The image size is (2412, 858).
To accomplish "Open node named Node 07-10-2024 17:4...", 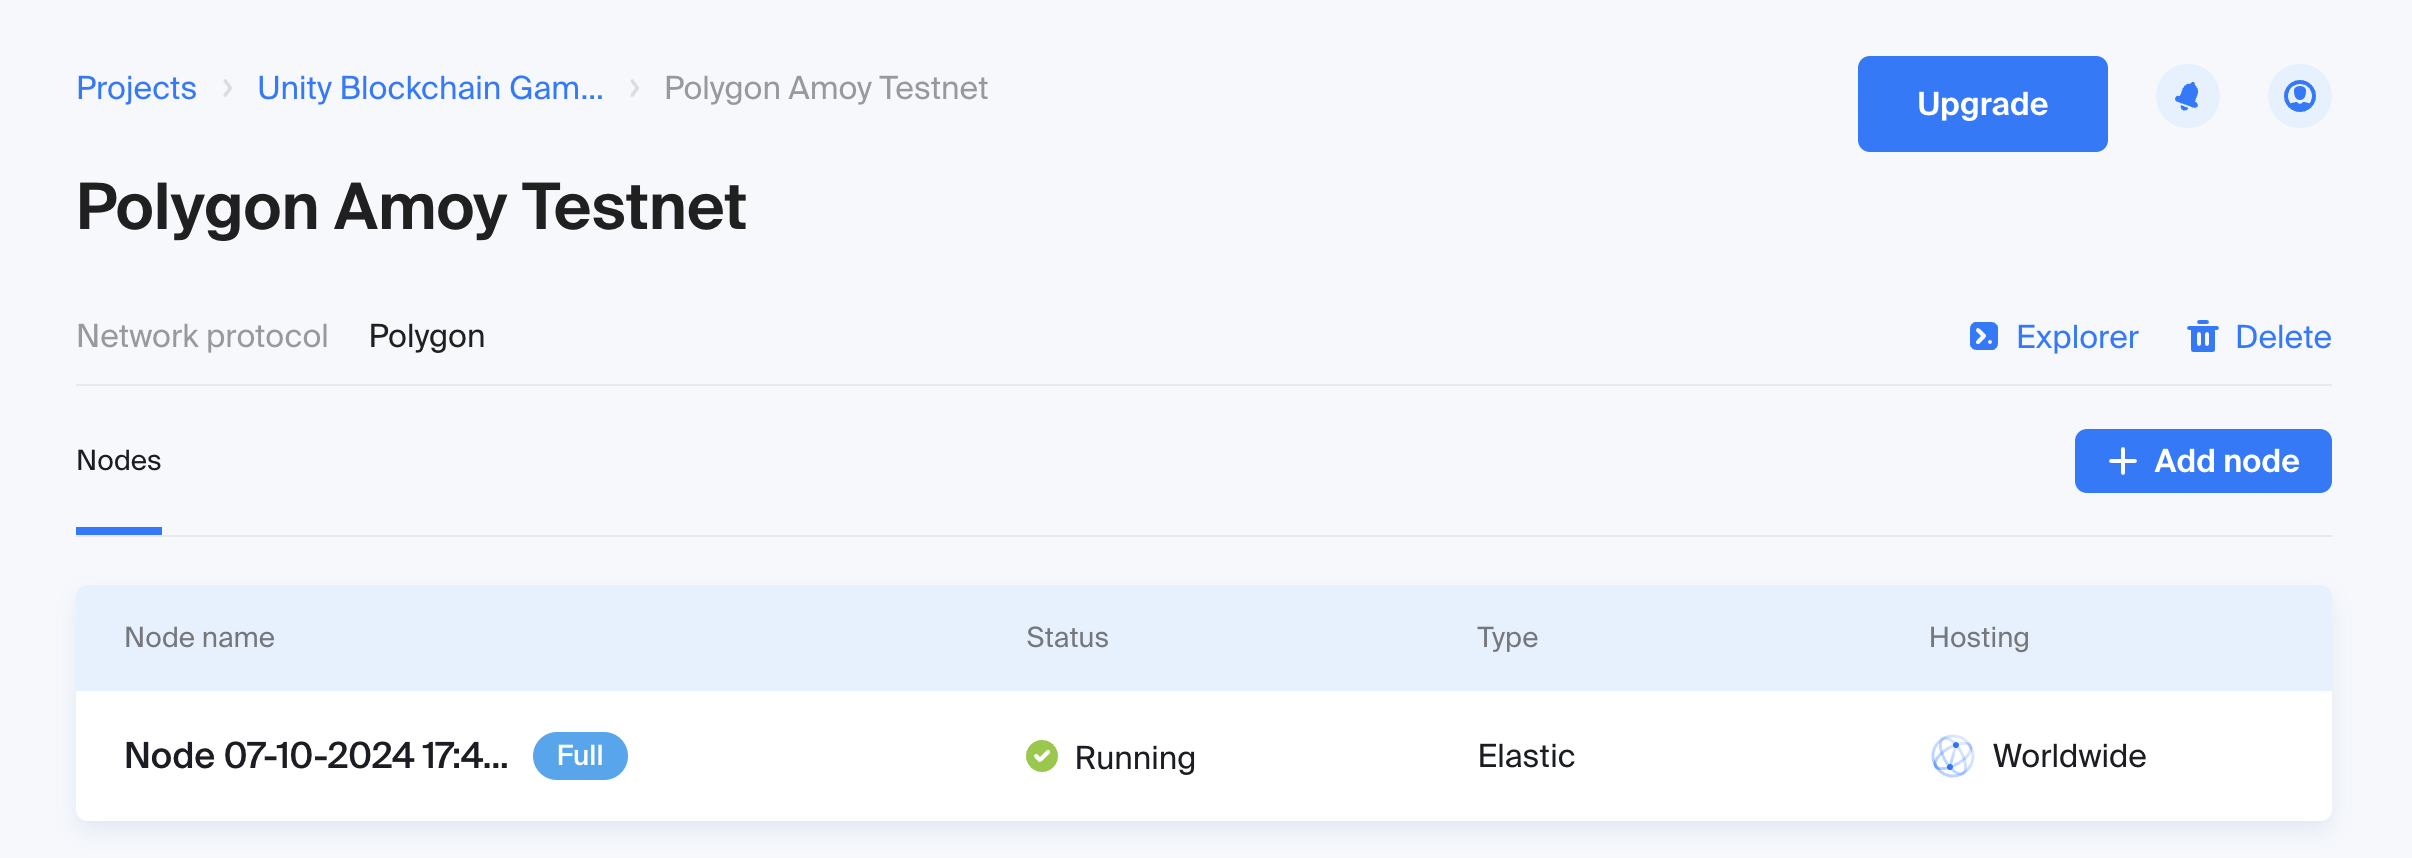I will [316, 756].
